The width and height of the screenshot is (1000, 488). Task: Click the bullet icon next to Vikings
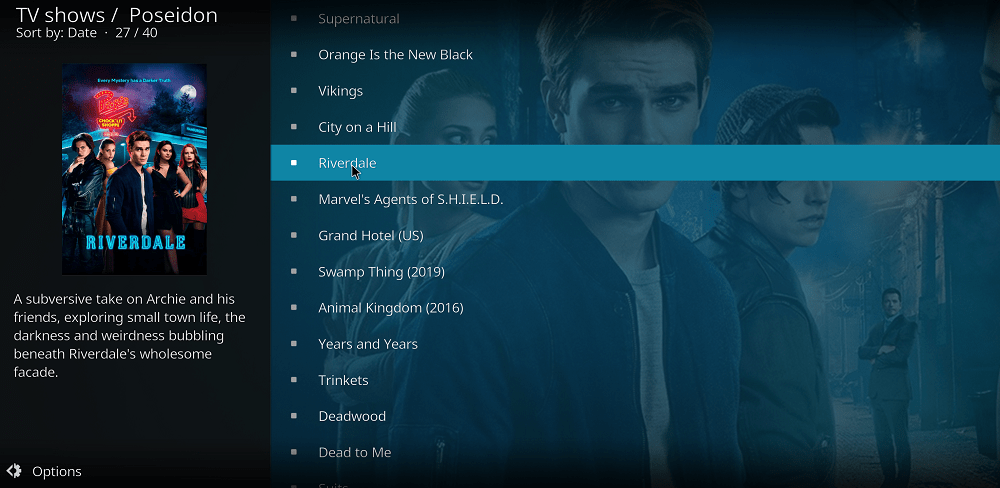click(x=293, y=91)
